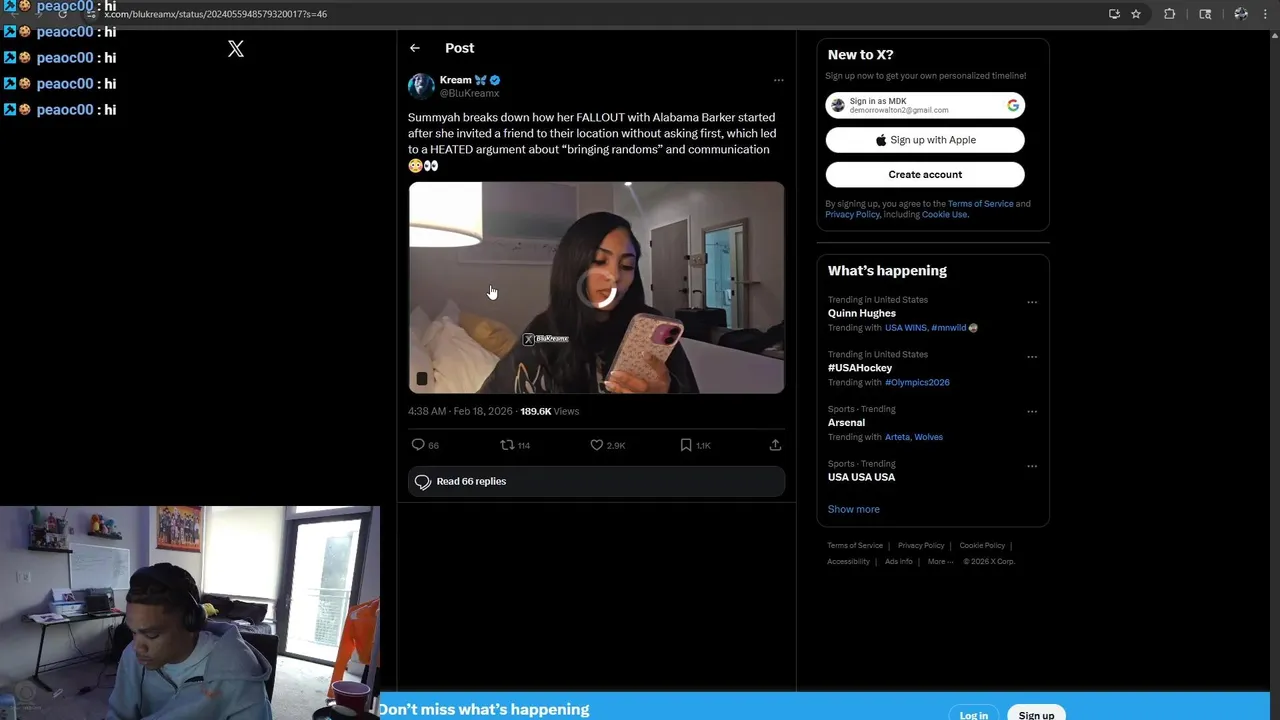Play the video of the post
Screen dimensions: 1280x720
[596, 288]
